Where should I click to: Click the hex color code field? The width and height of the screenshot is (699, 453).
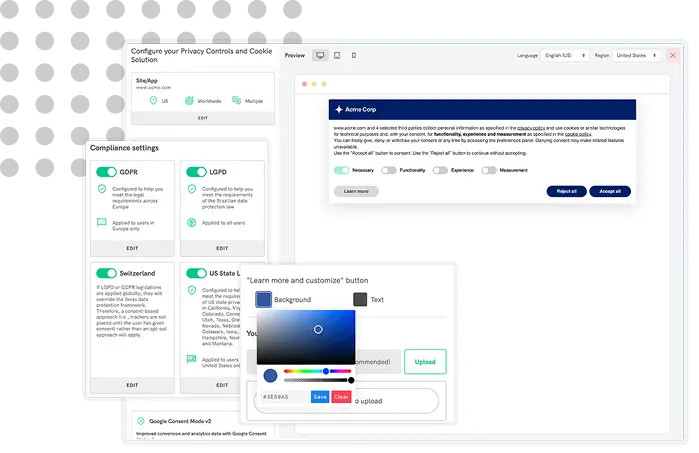click(282, 397)
